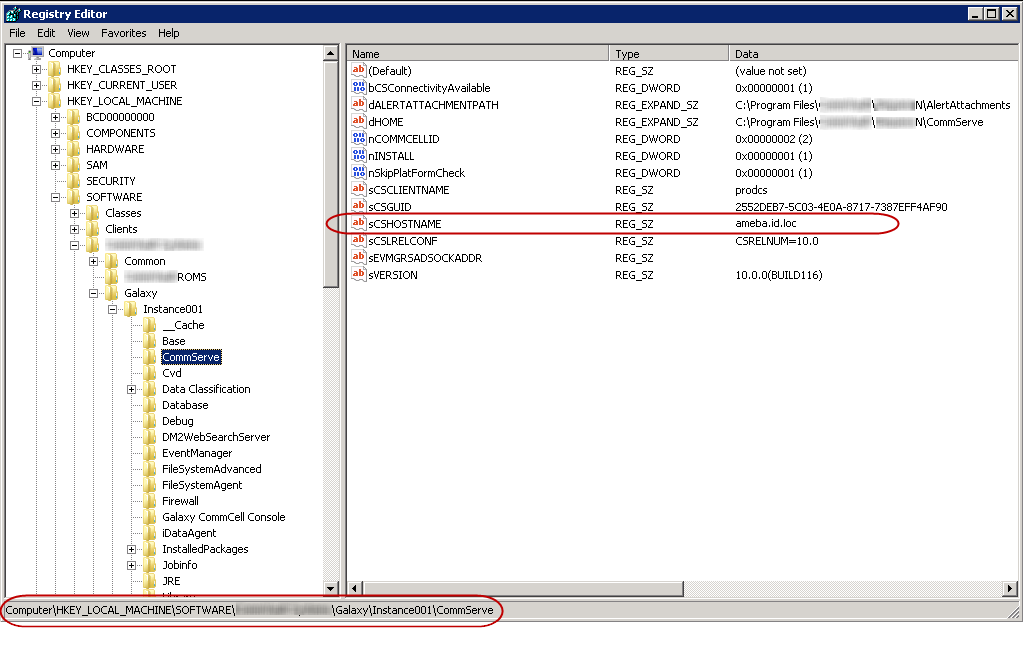
Task: Click the dHOME value icon
Action: tap(359, 122)
